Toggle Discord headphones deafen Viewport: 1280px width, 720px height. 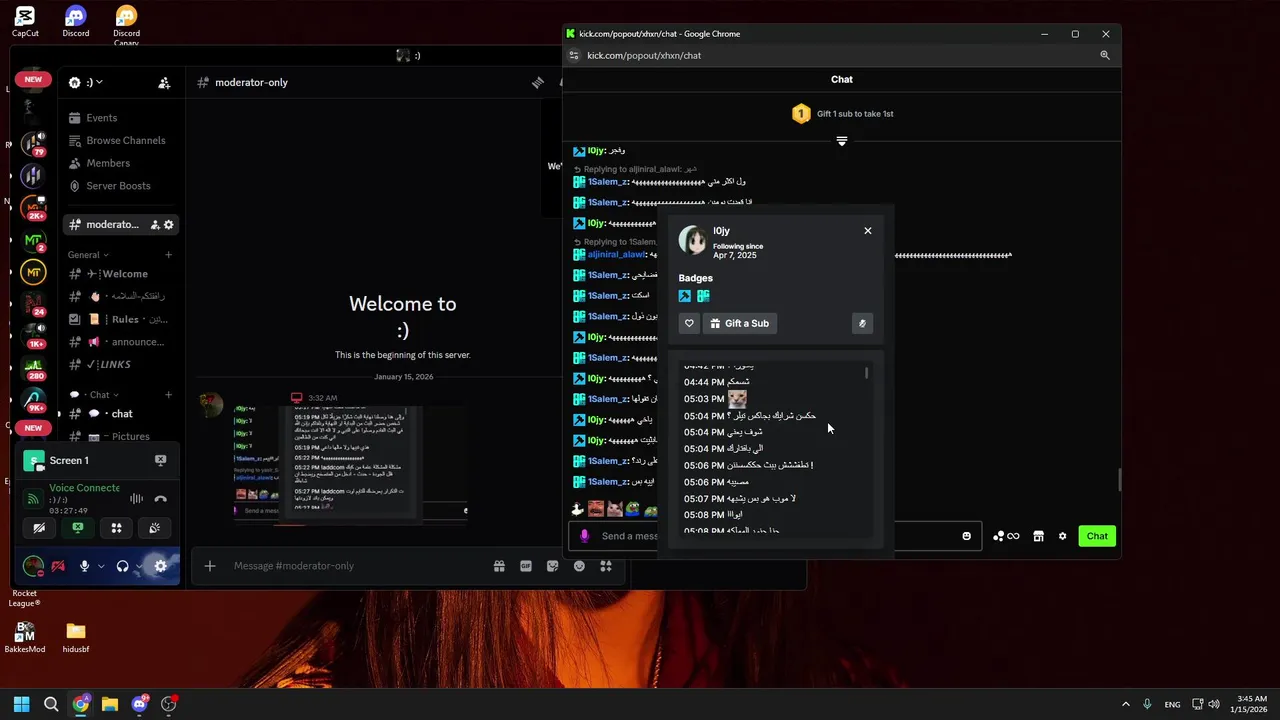click(x=122, y=566)
